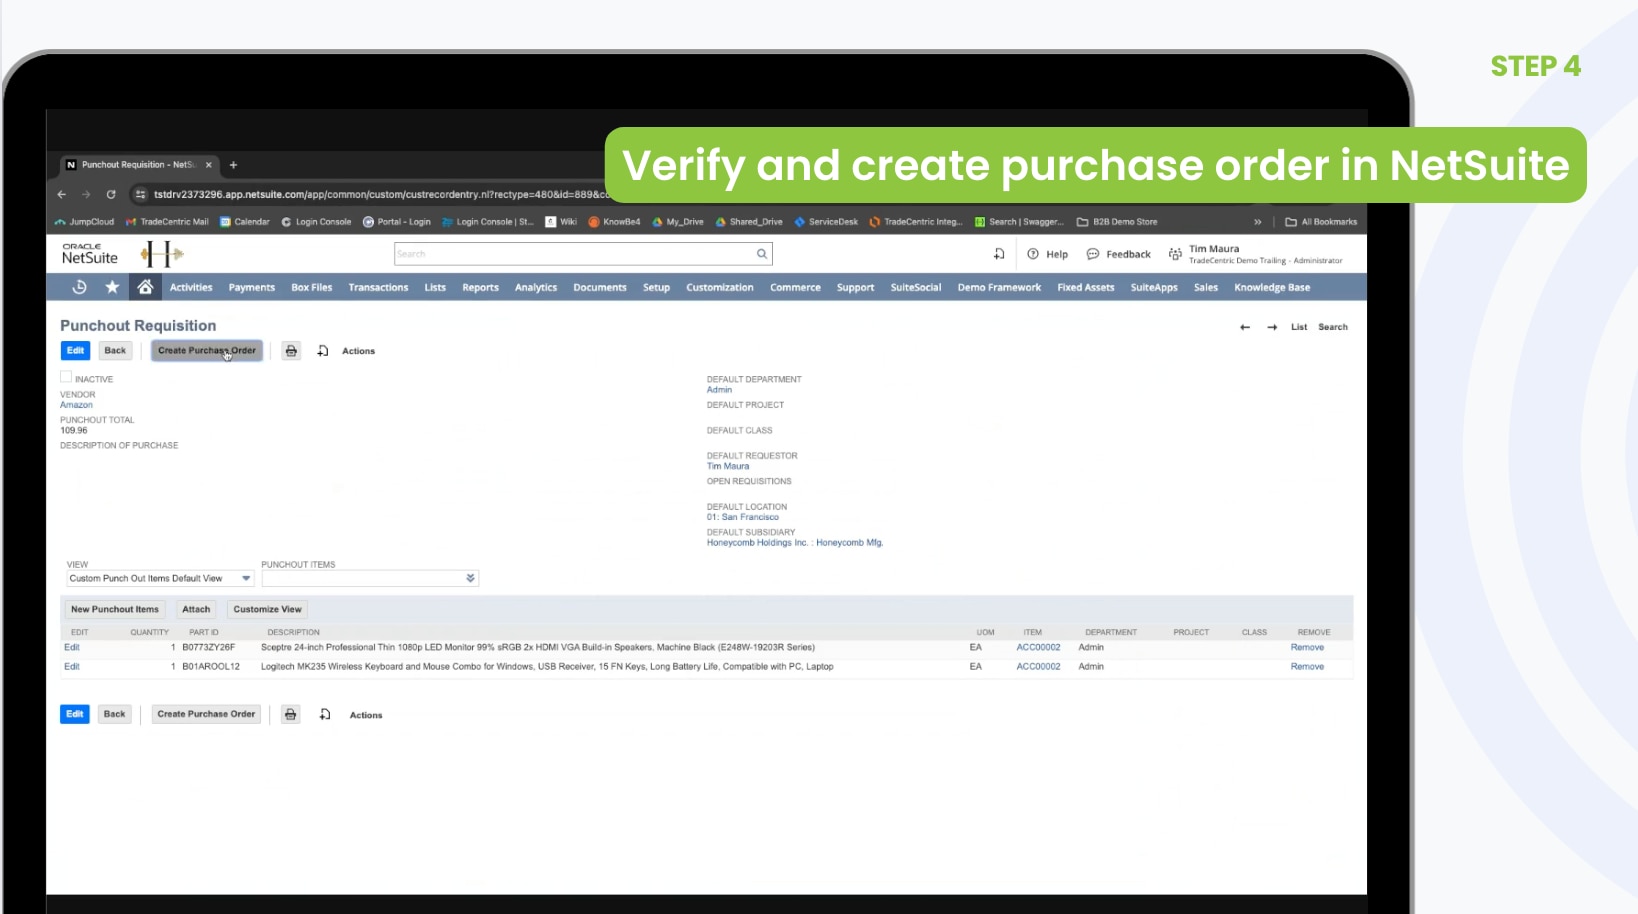Go to next record with right arrow
1638x914 pixels.
coord(1272,327)
